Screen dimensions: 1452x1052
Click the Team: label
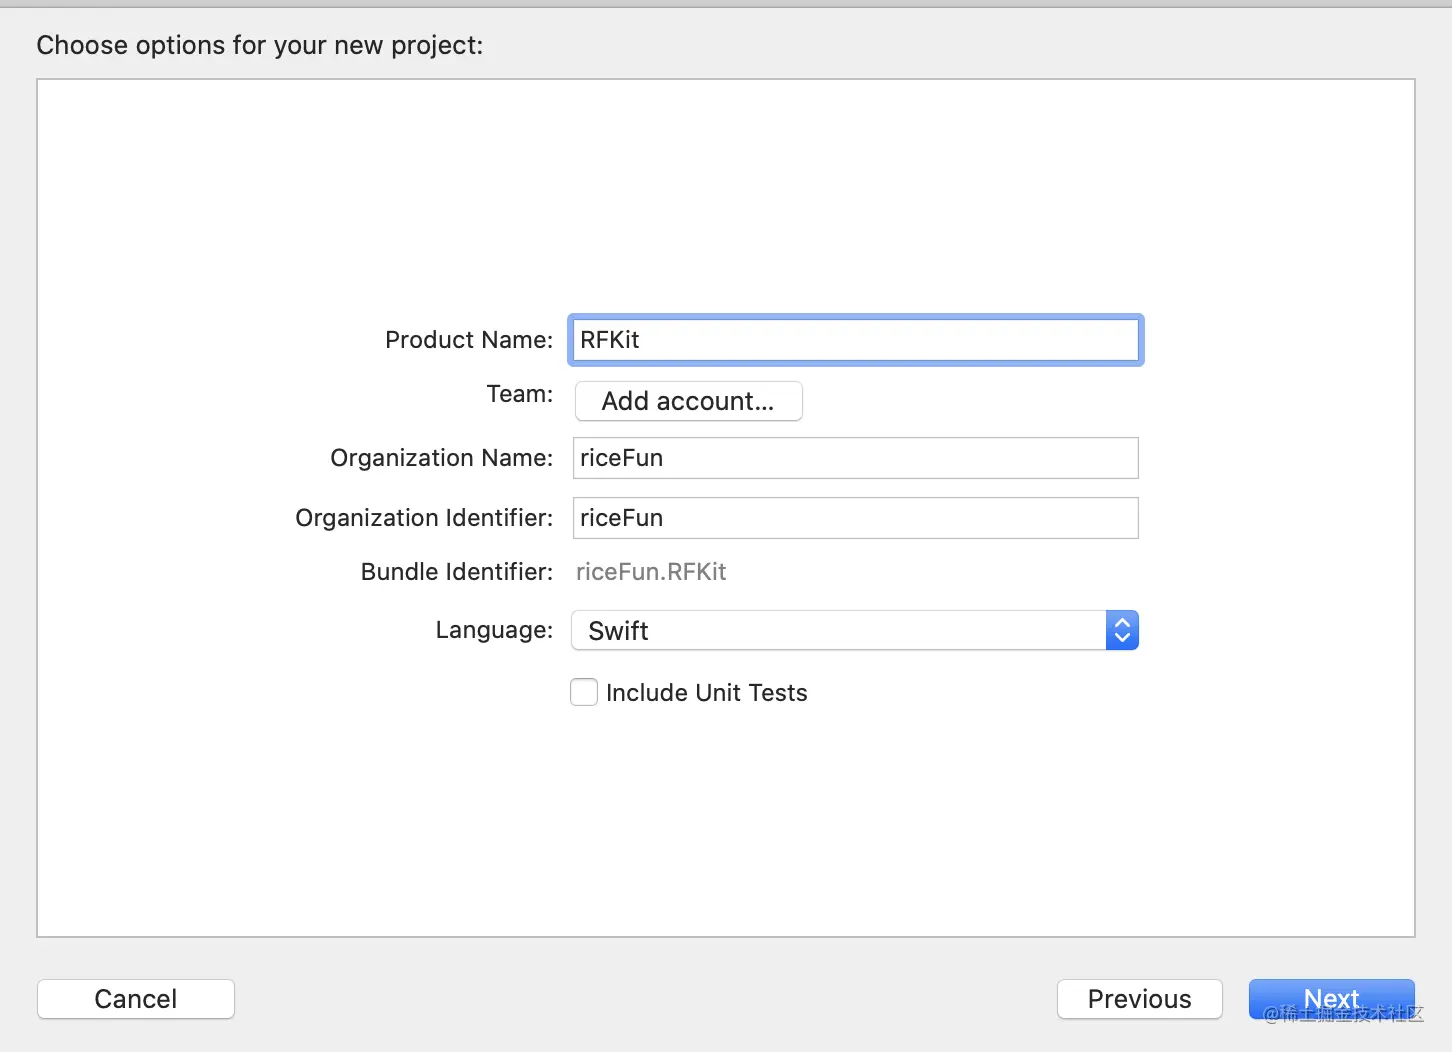tap(519, 394)
